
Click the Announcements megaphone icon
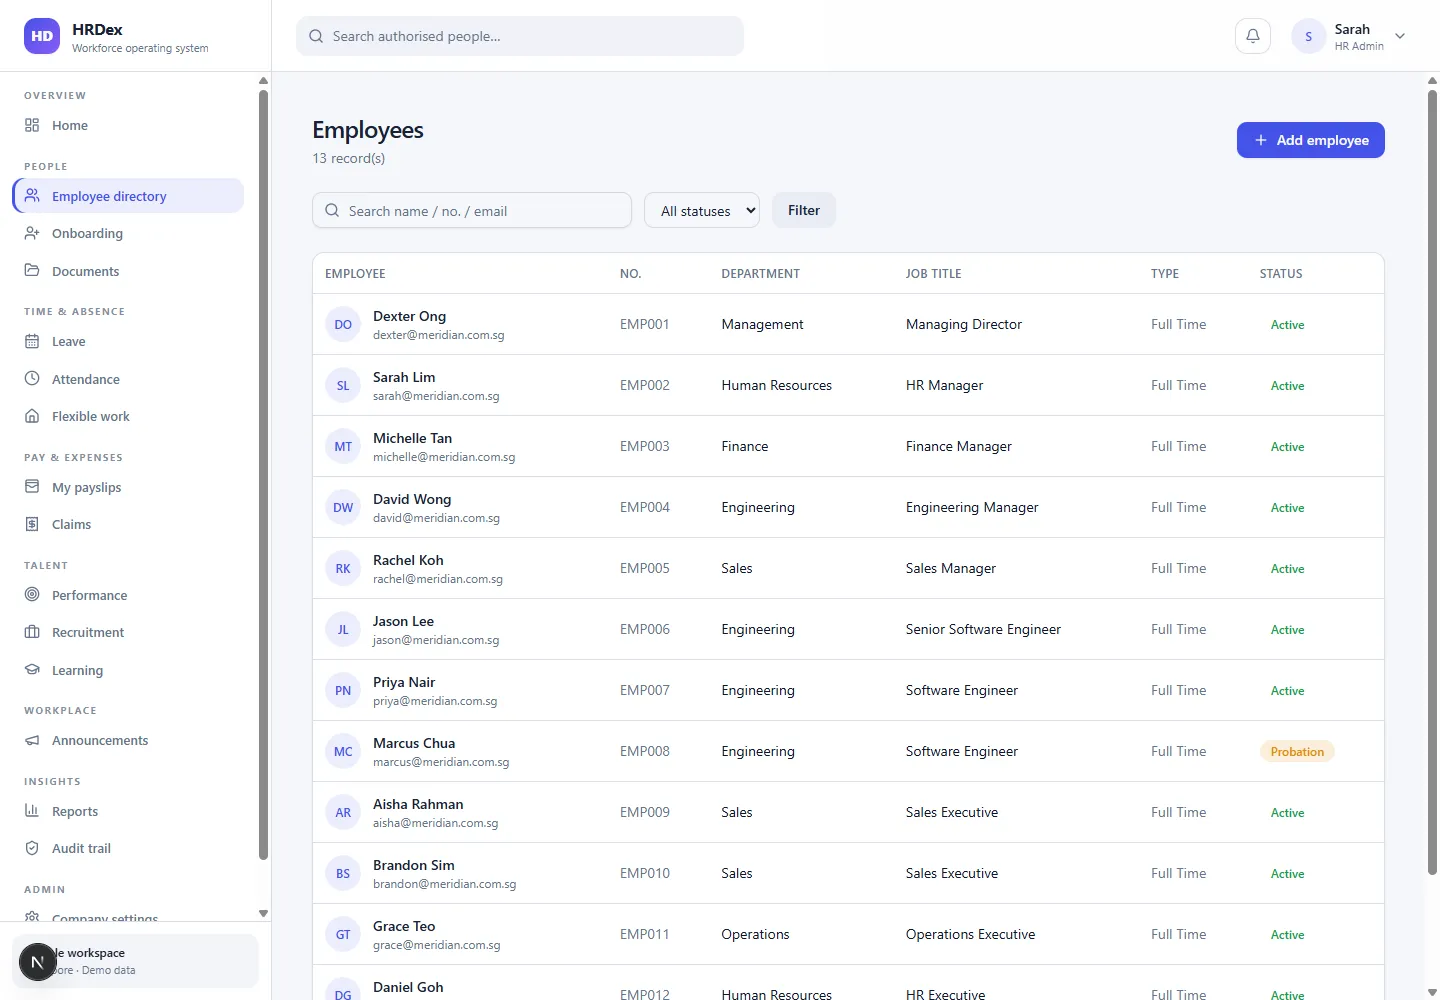click(32, 740)
